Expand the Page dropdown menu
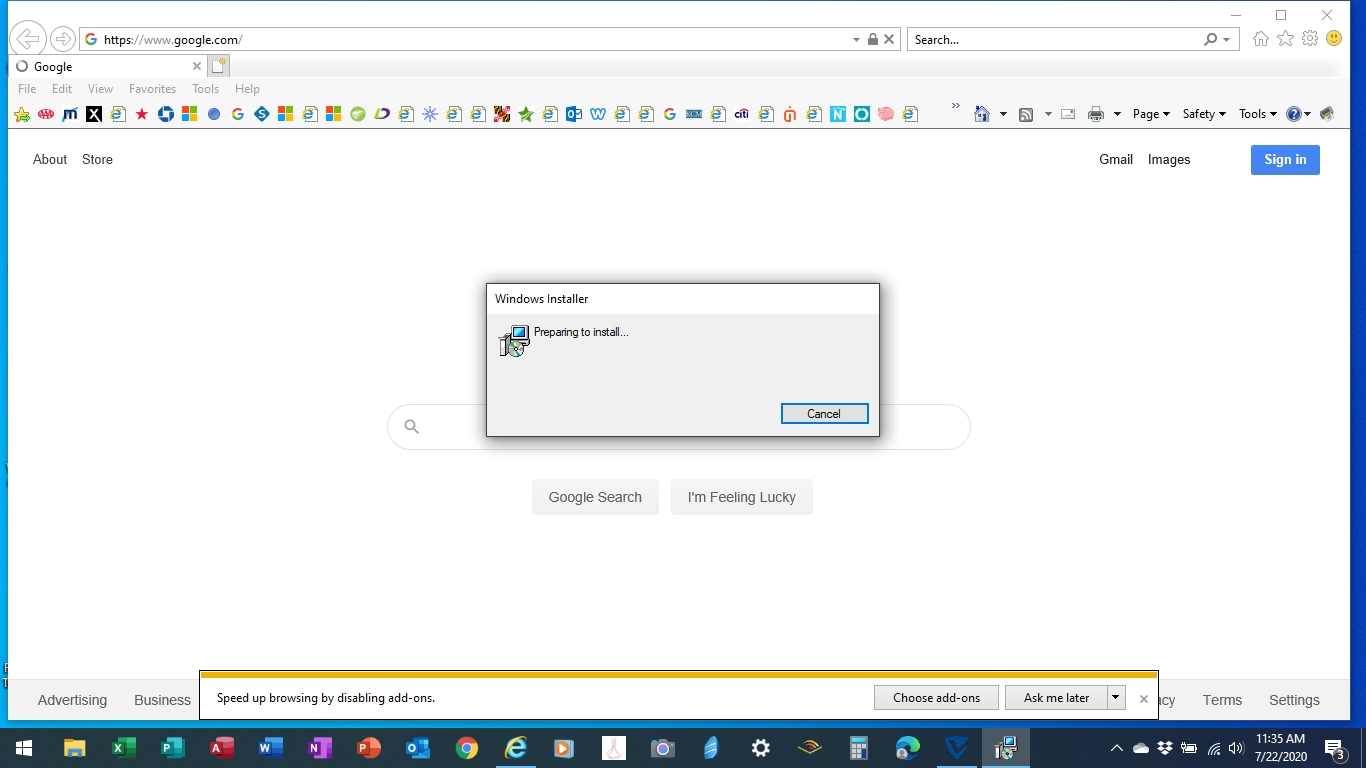Screen dimensions: 1366x768 [x=1151, y=114]
